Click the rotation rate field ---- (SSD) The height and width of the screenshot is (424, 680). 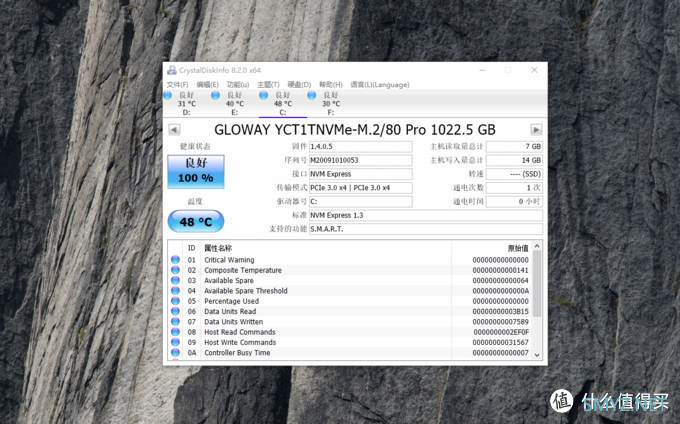point(514,174)
